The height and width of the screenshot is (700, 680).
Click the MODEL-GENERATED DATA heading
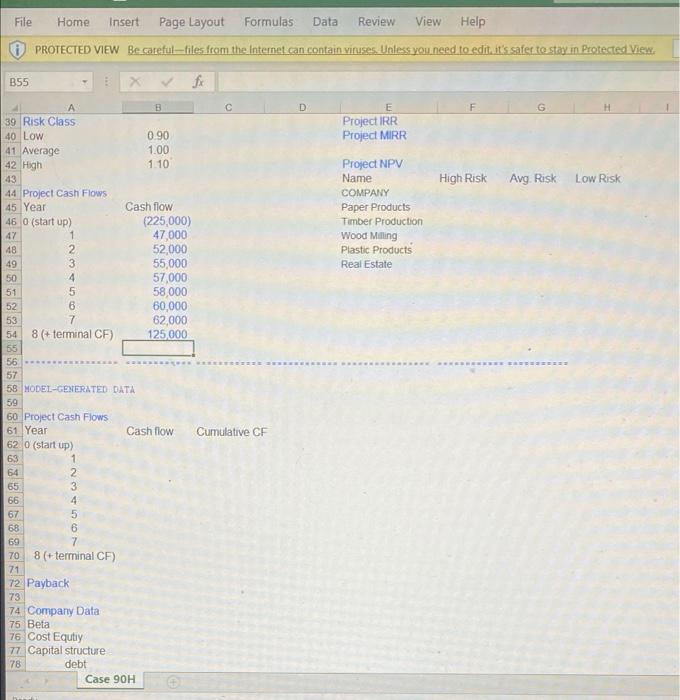[79, 389]
